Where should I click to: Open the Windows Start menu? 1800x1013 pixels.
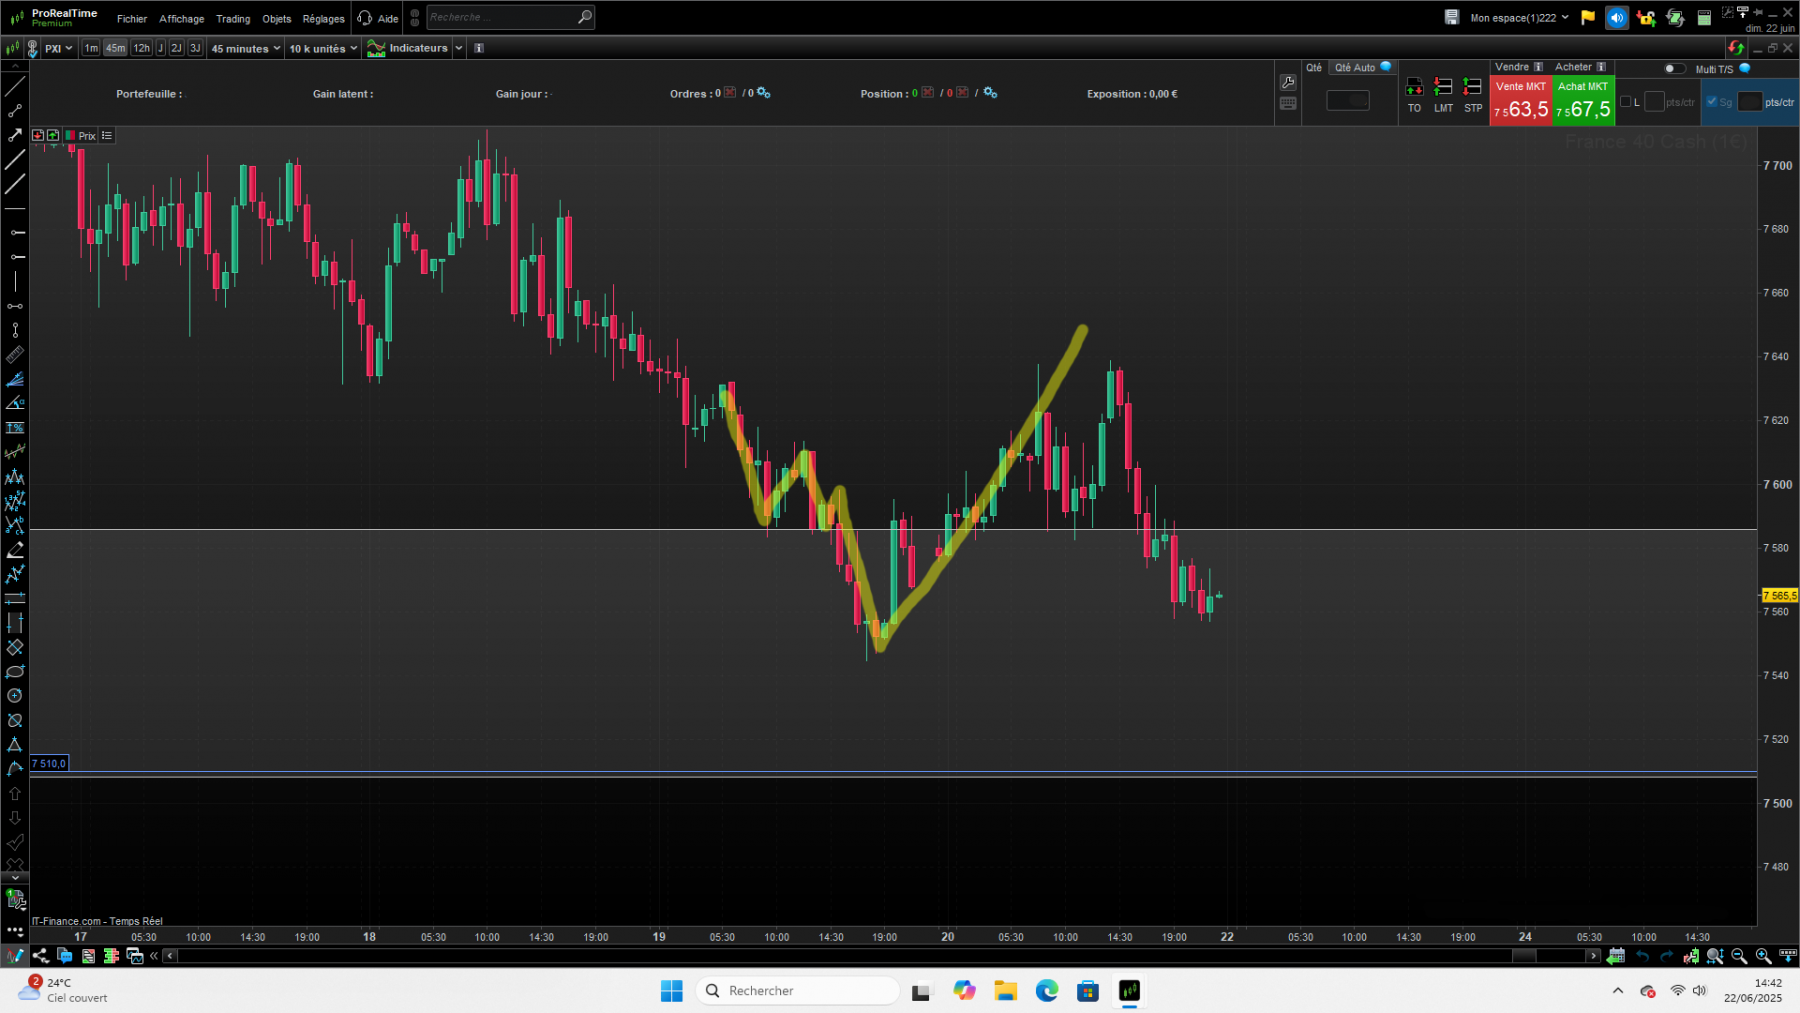672,990
